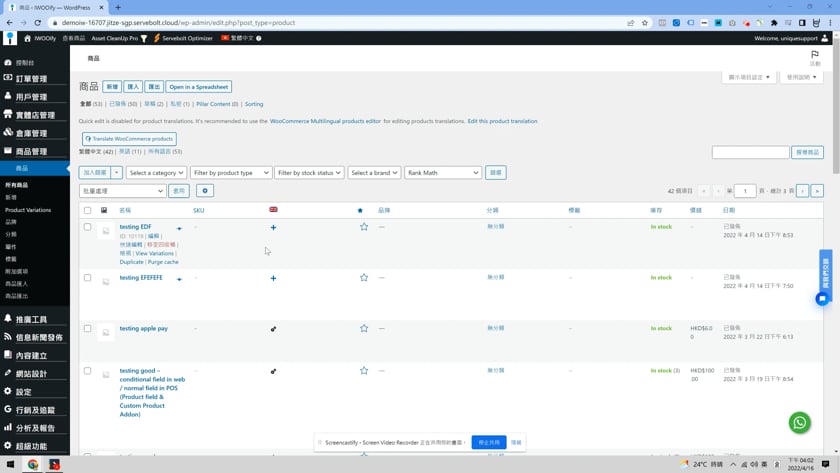
Task: Add English translation for testing EDF
Action: tap(273, 228)
